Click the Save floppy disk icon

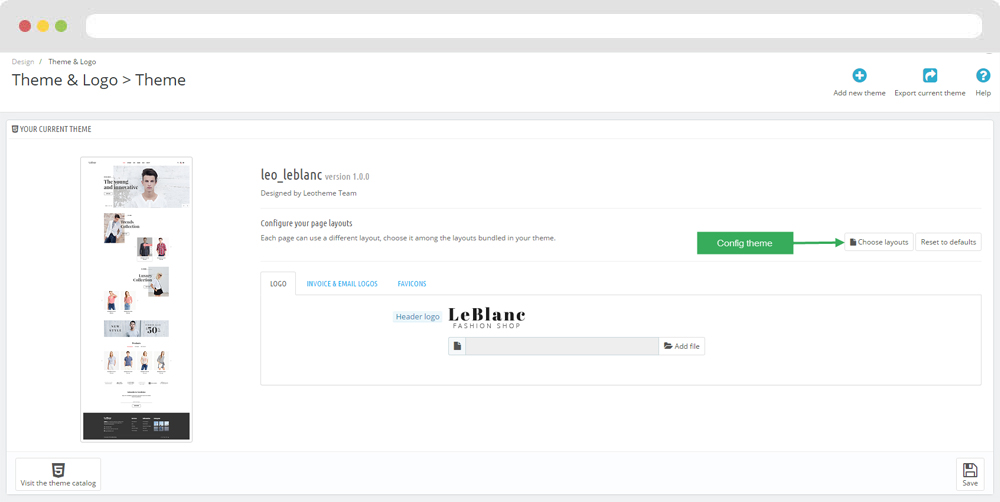pos(969,469)
